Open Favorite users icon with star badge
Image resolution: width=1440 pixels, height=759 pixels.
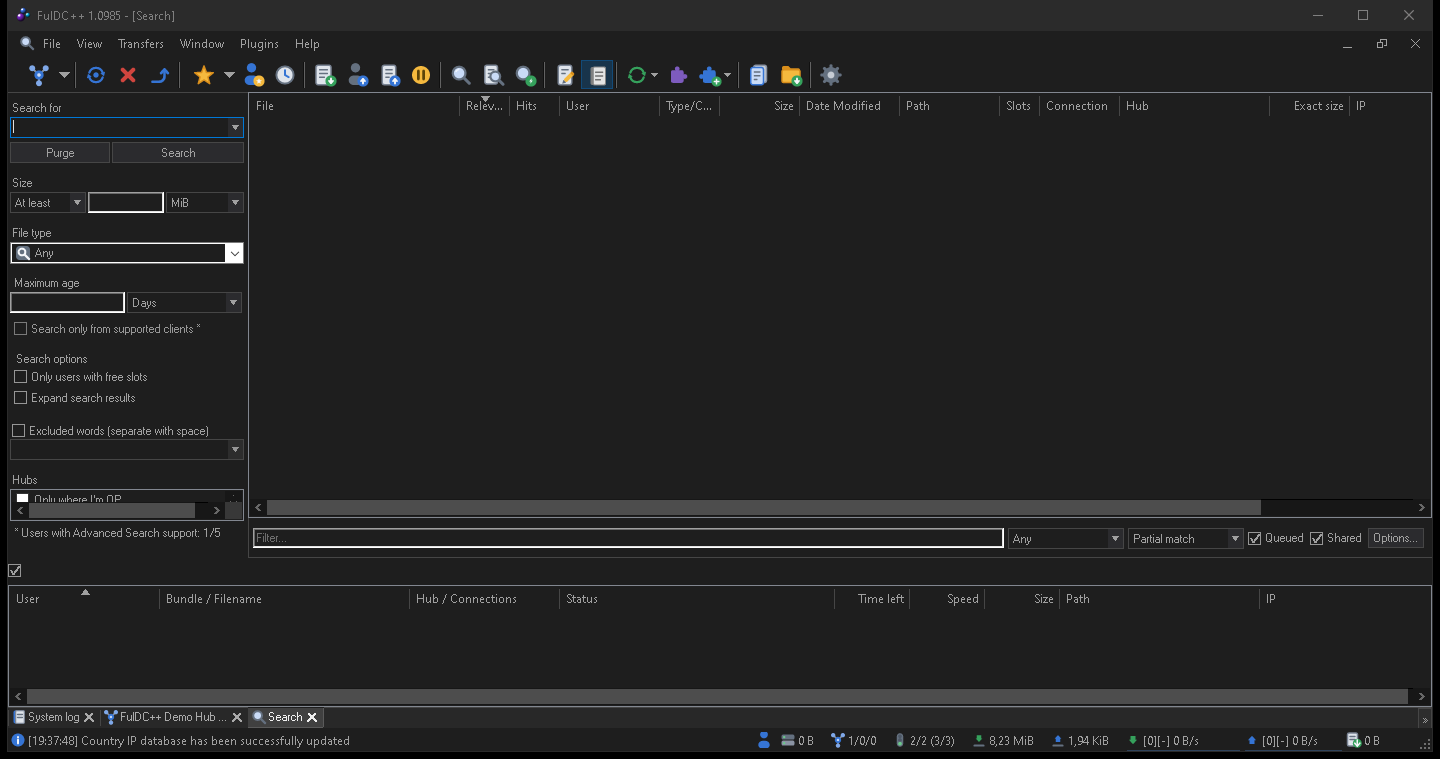(254, 75)
